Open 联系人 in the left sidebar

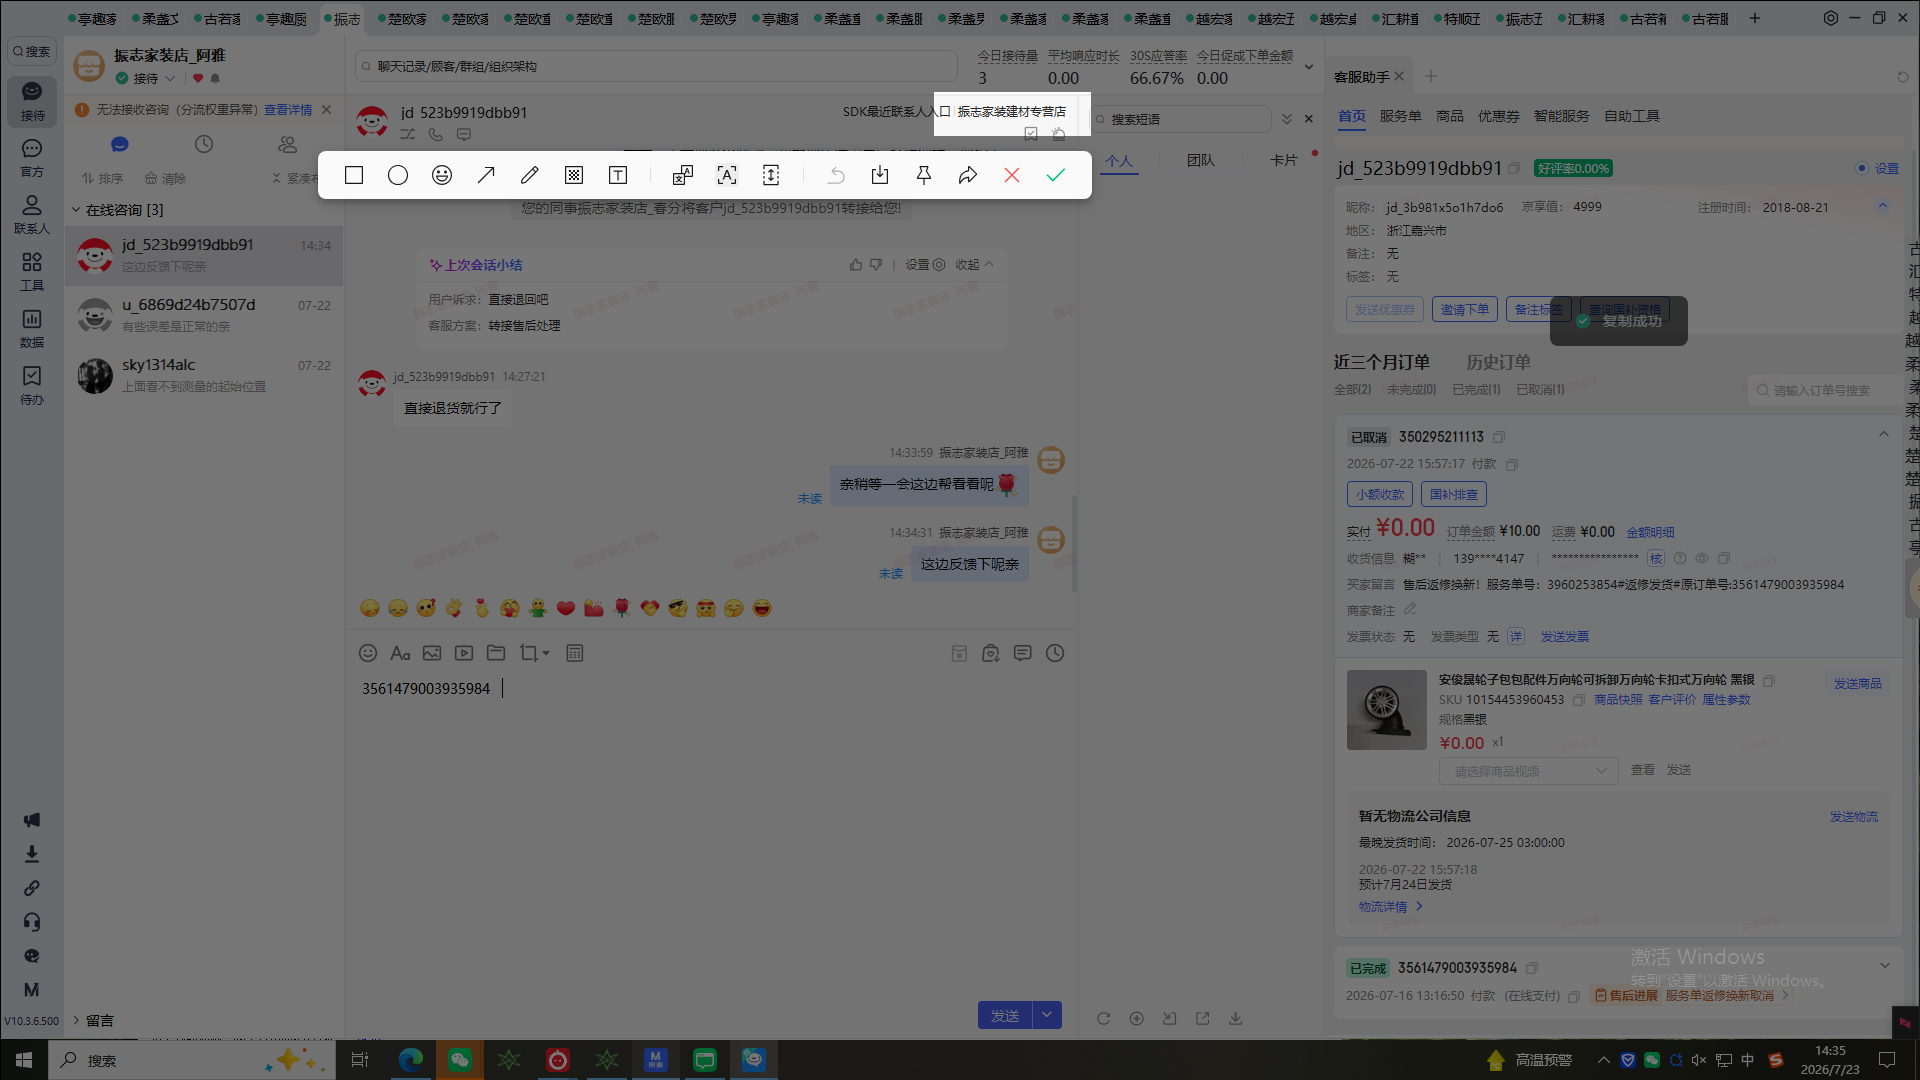[x=32, y=214]
